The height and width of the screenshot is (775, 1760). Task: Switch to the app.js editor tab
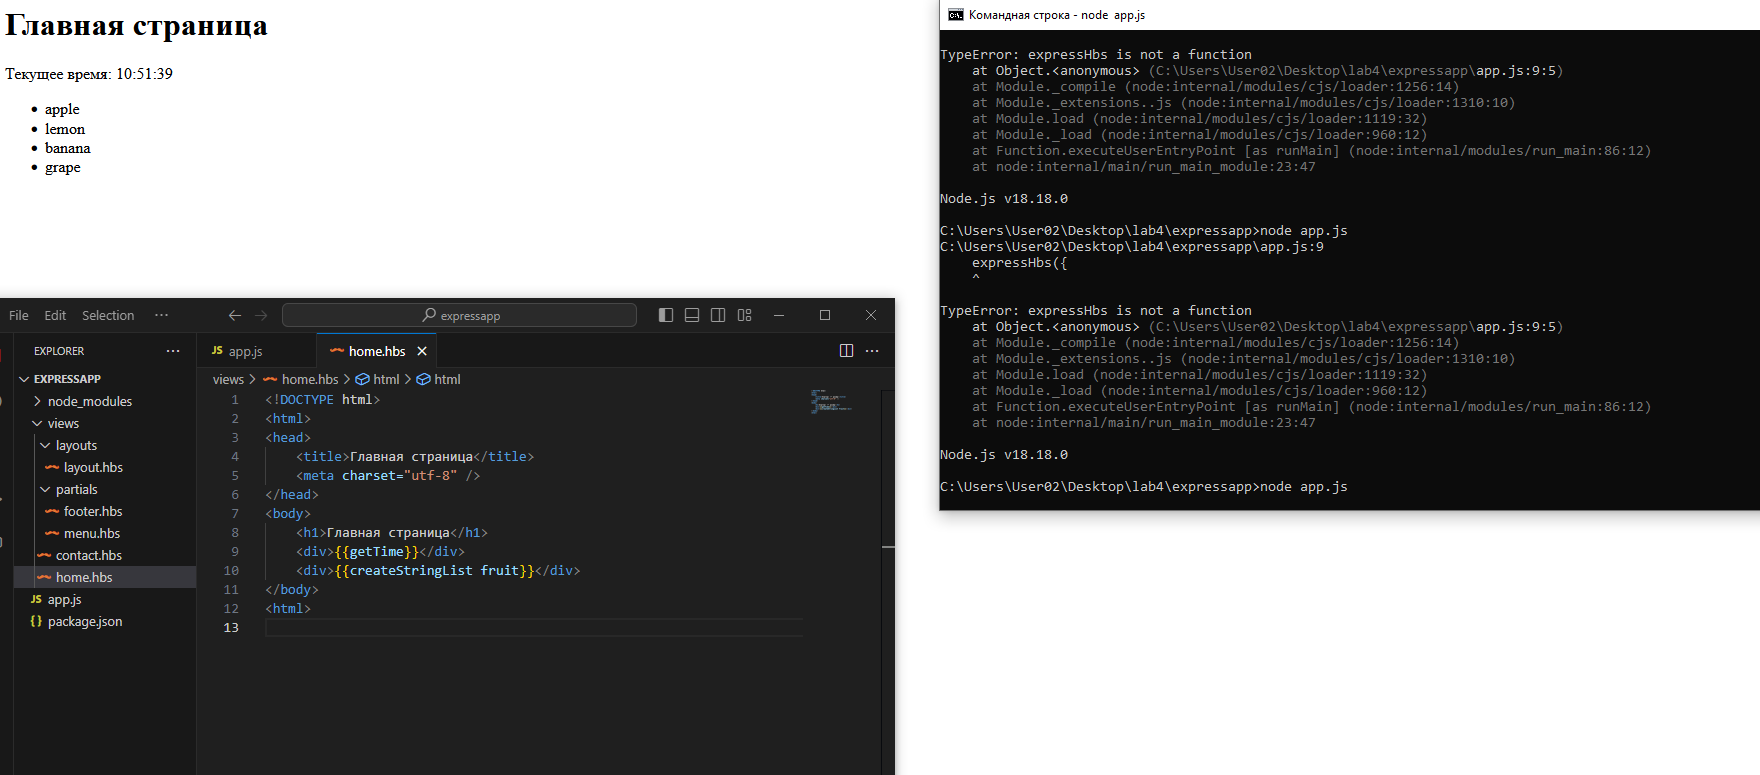(x=245, y=351)
